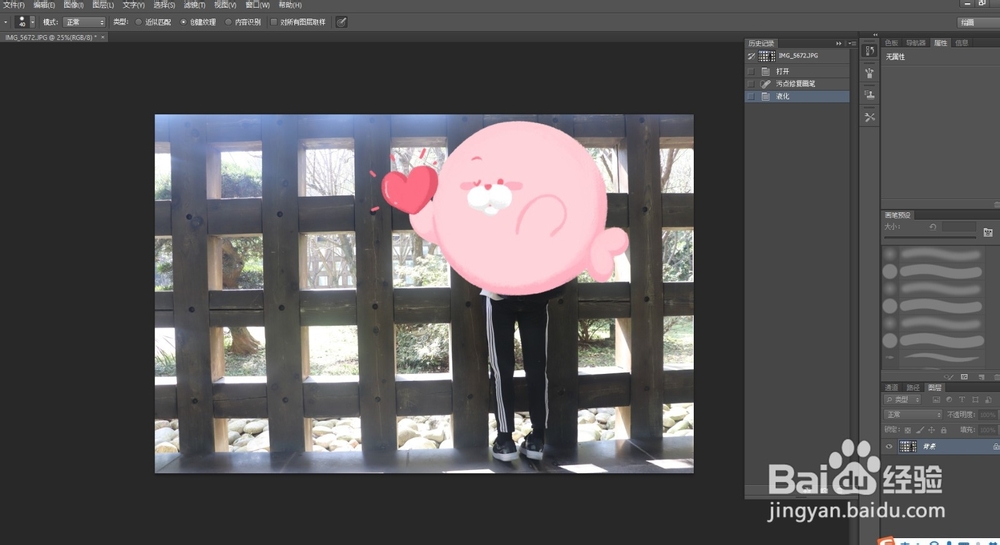The width and height of the screenshot is (1000, 545).
Task: Set history brush source on snapshot
Action: [751, 56]
